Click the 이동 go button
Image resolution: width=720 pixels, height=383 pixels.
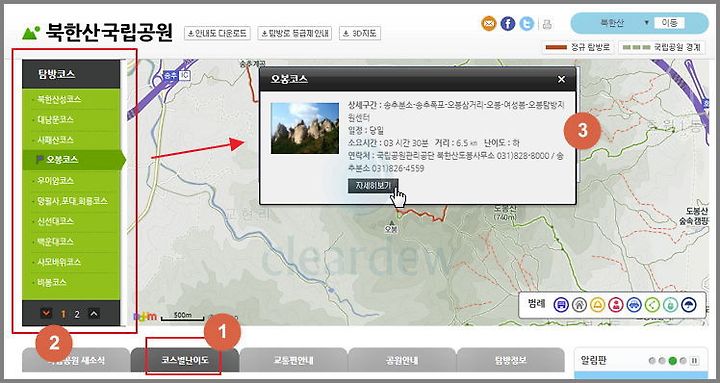click(669, 23)
